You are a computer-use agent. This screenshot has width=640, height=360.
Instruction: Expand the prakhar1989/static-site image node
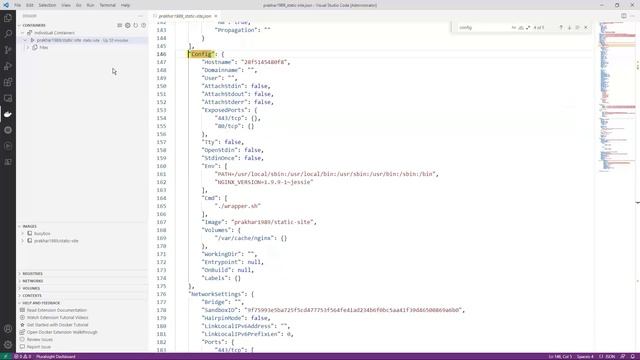pos(23,241)
